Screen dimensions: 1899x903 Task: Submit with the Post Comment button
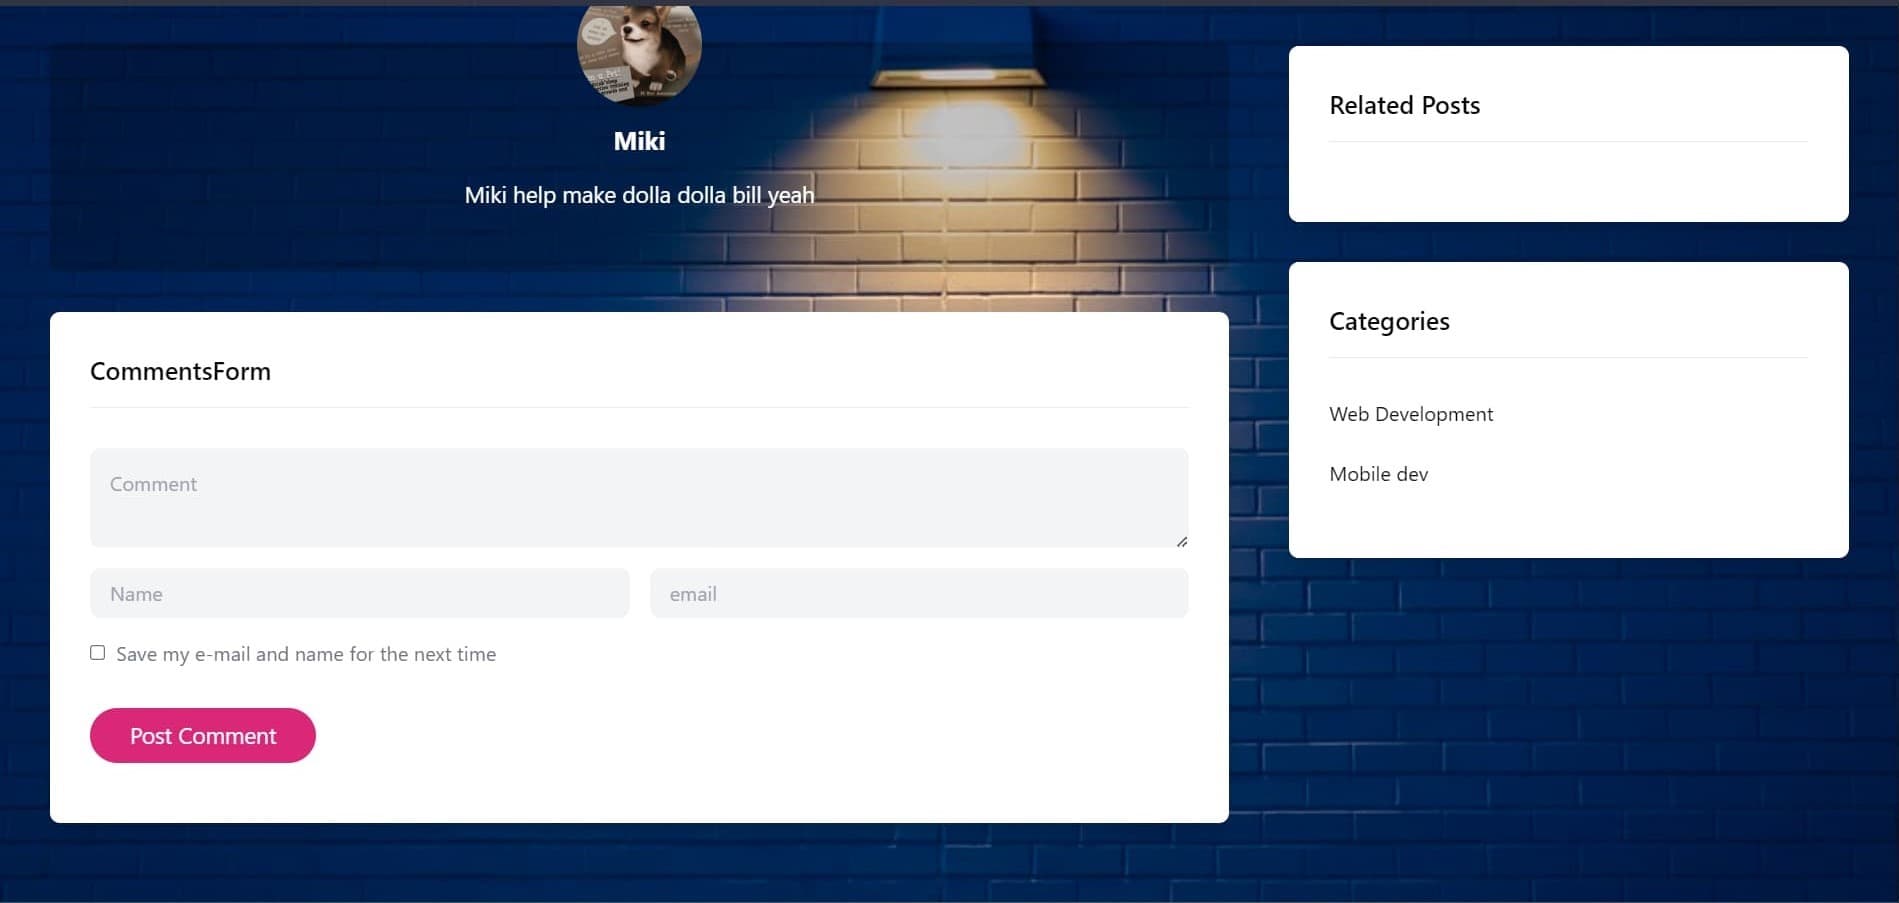pos(203,736)
